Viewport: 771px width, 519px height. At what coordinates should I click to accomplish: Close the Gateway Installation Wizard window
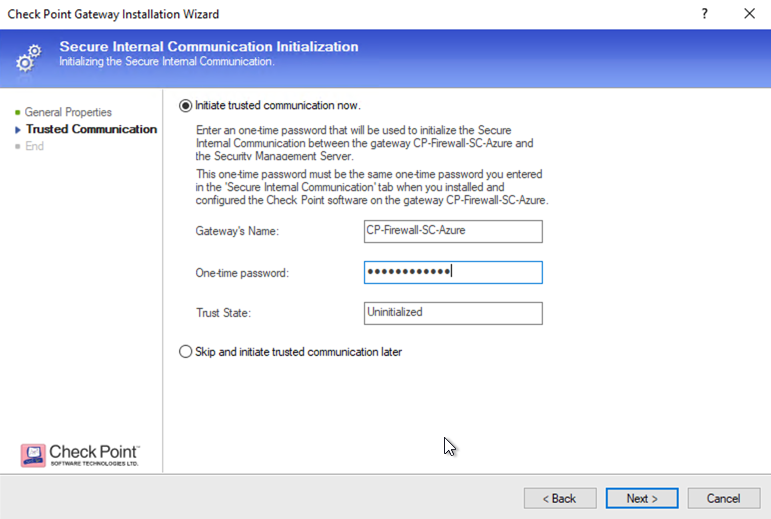click(x=749, y=14)
